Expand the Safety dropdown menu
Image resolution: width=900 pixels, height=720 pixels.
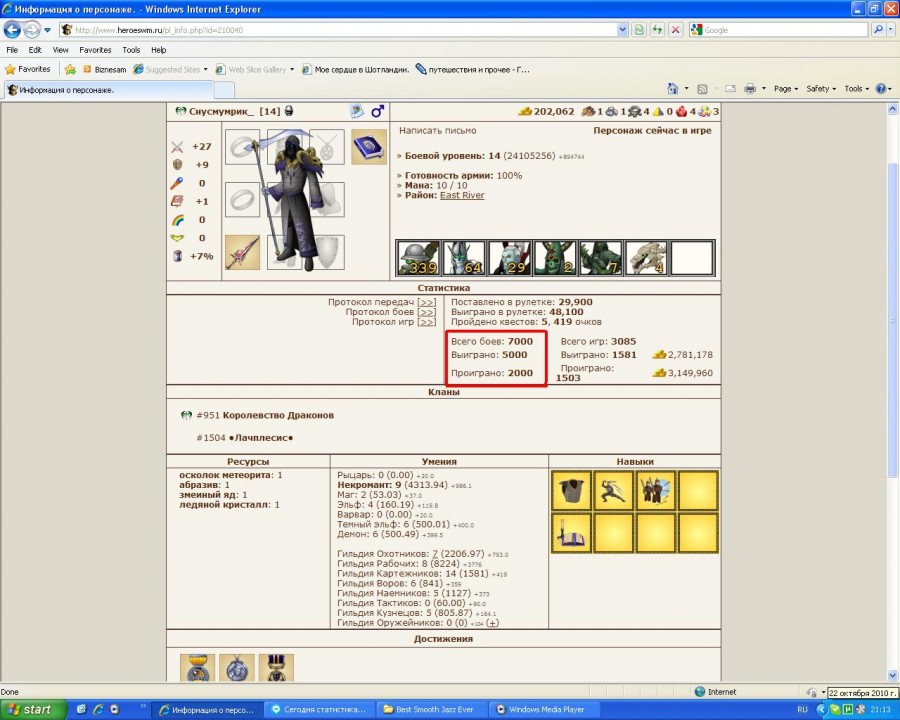(821, 89)
